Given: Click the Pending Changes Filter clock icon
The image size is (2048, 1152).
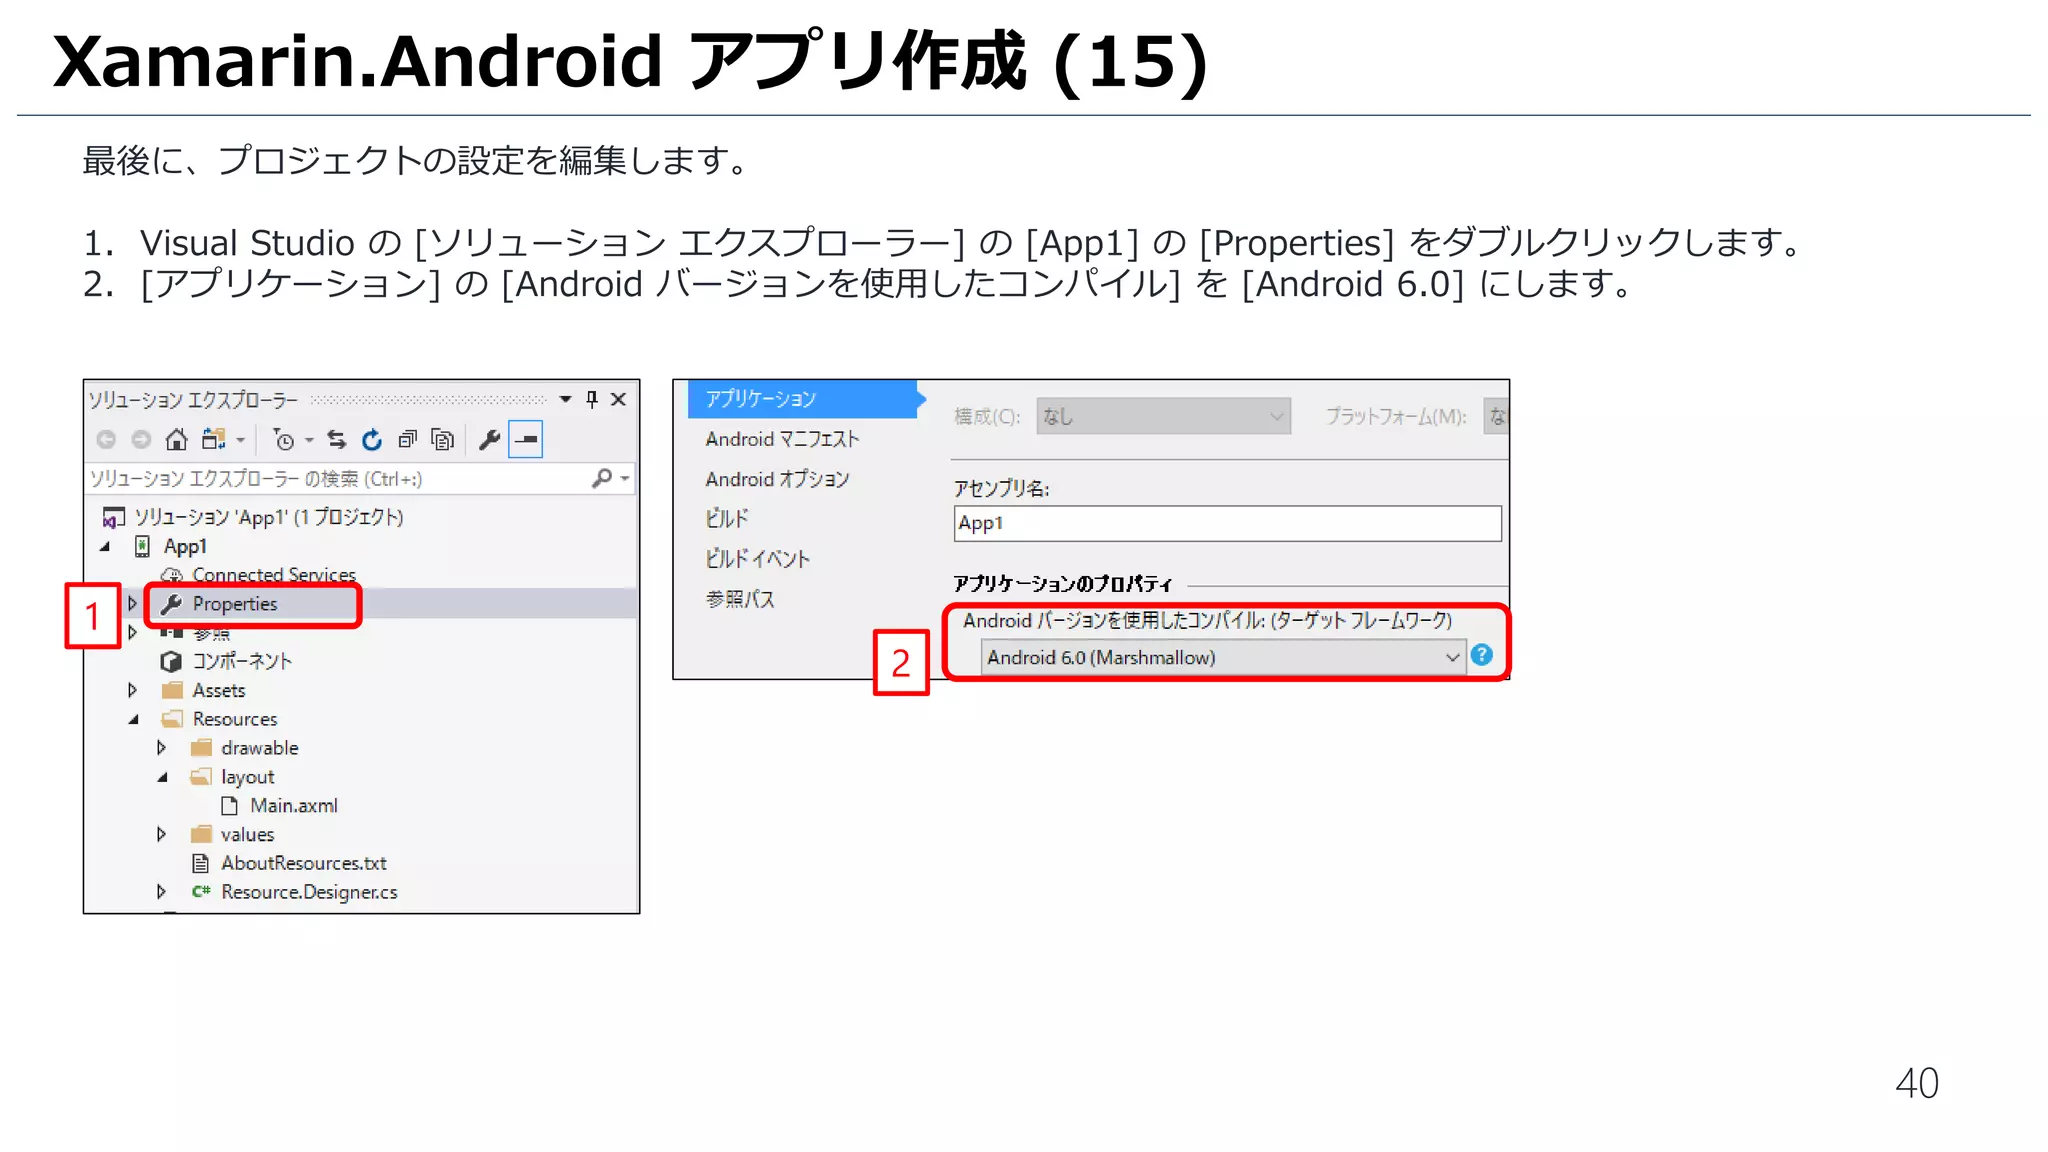Looking at the screenshot, I should point(283,439).
